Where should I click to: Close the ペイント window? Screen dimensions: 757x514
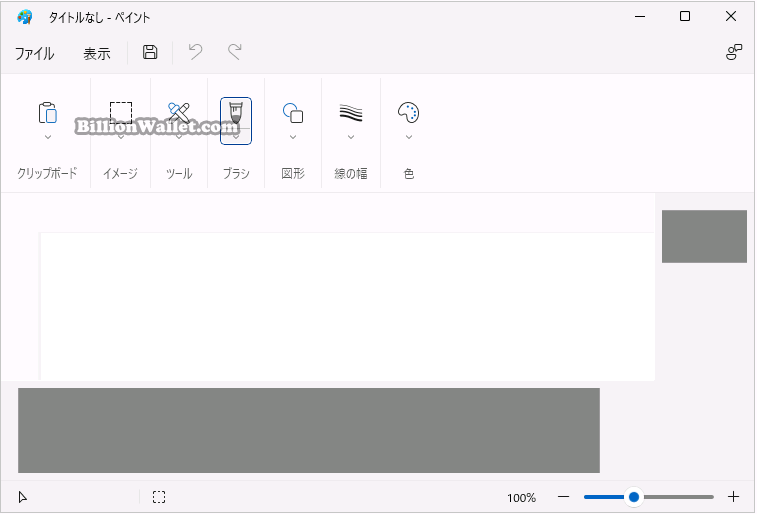[x=730, y=16]
